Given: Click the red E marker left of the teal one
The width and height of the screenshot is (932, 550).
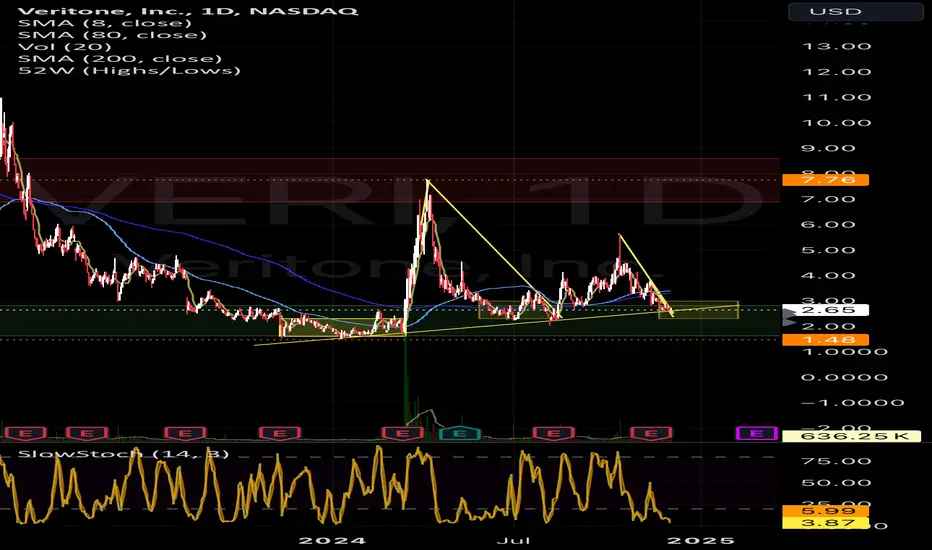Looking at the screenshot, I should point(402,433).
